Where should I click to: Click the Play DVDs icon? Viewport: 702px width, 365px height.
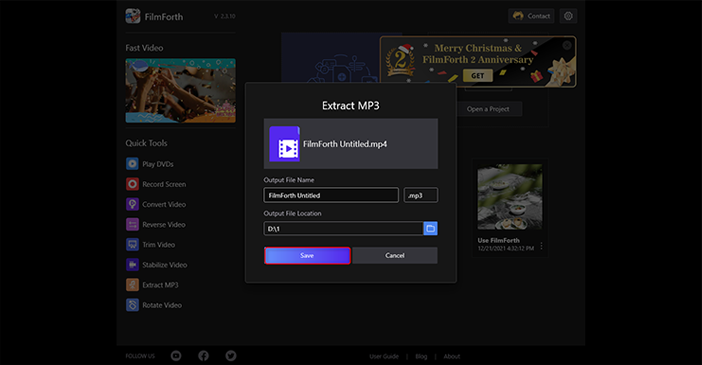[x=133, y=164]
